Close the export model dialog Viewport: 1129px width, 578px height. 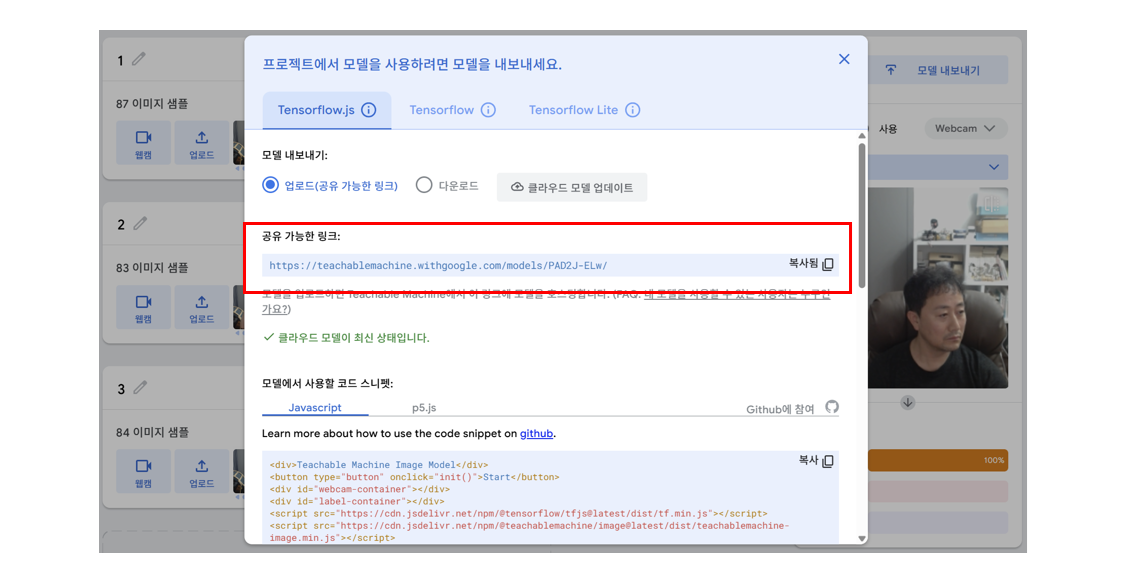(x=844, y=59)
